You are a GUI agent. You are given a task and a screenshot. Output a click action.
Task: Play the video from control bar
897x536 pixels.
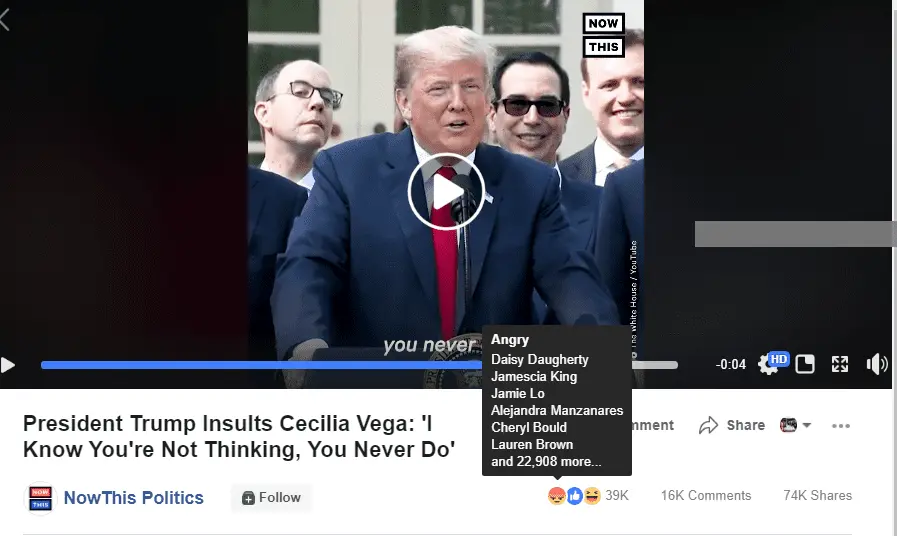(7, 364)
